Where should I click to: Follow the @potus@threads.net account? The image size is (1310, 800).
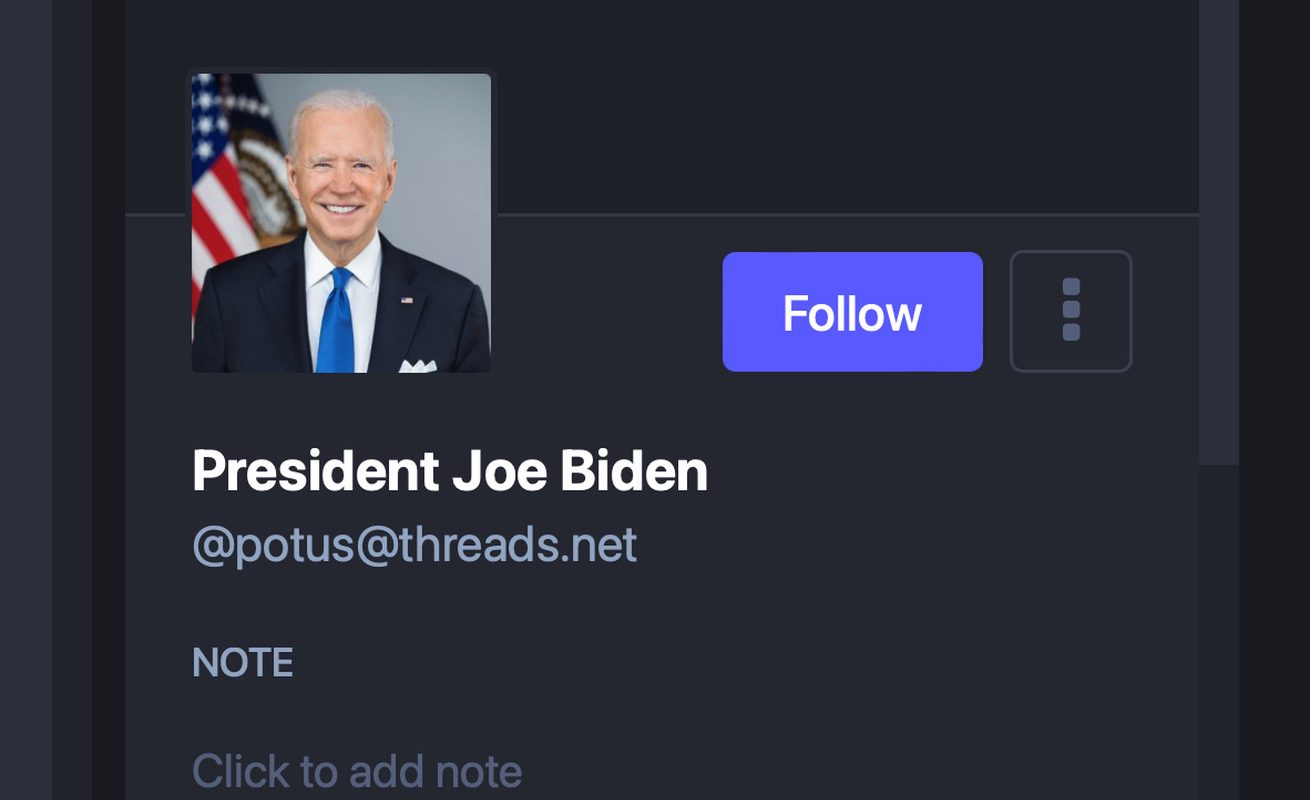[852, 311]
